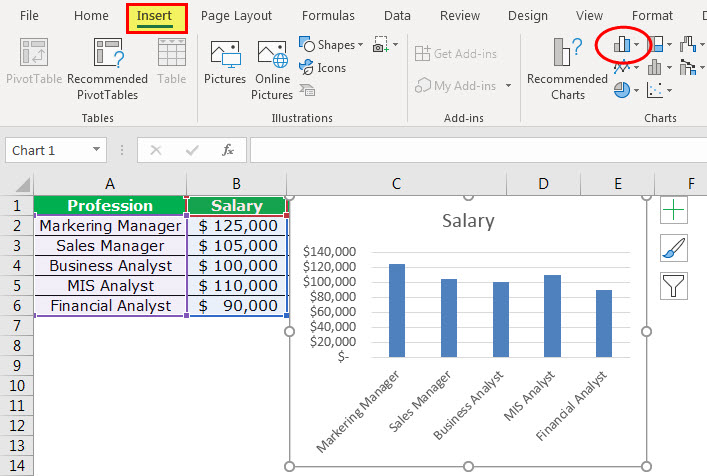
Task: Open the Chart Filters funnel button
Action: pos(674,286)
